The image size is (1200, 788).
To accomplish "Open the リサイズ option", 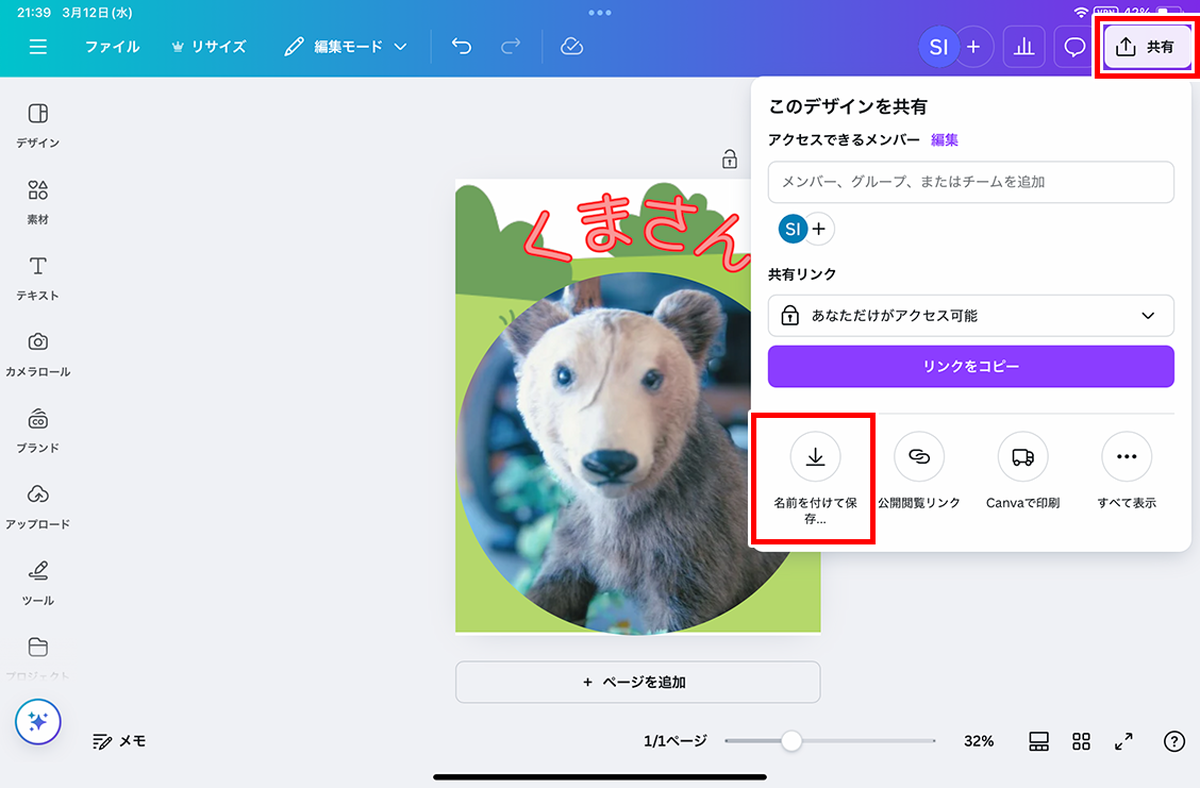I will [208, 47].
